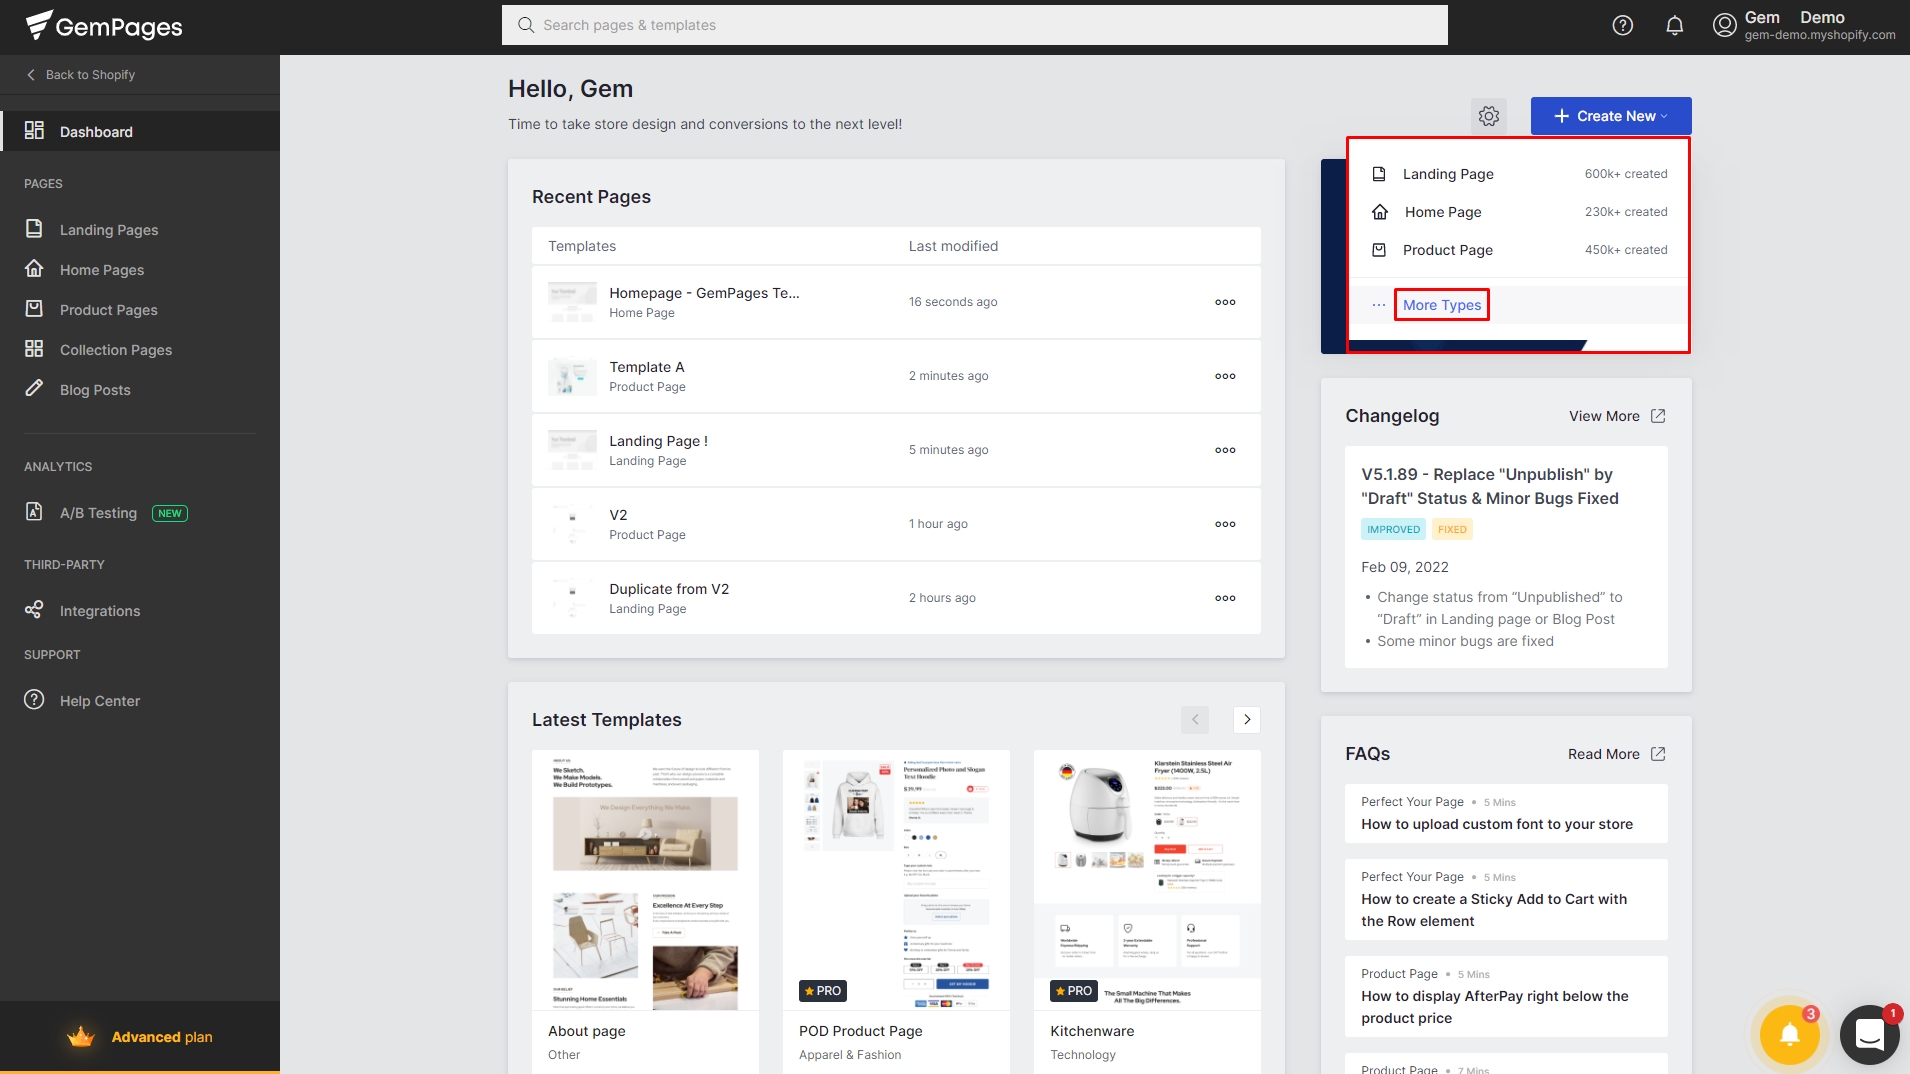
Task: Click the Dashboard grid icon in sidebar
Action: pyautogui.click(x=34, y=131)
